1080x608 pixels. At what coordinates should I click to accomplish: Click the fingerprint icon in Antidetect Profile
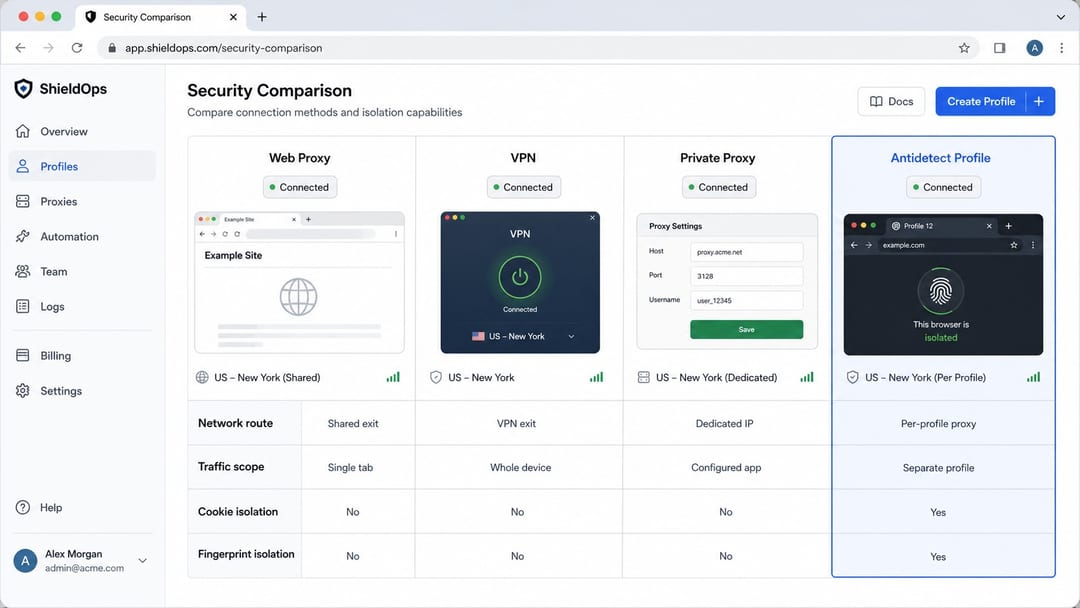(941, 291)
